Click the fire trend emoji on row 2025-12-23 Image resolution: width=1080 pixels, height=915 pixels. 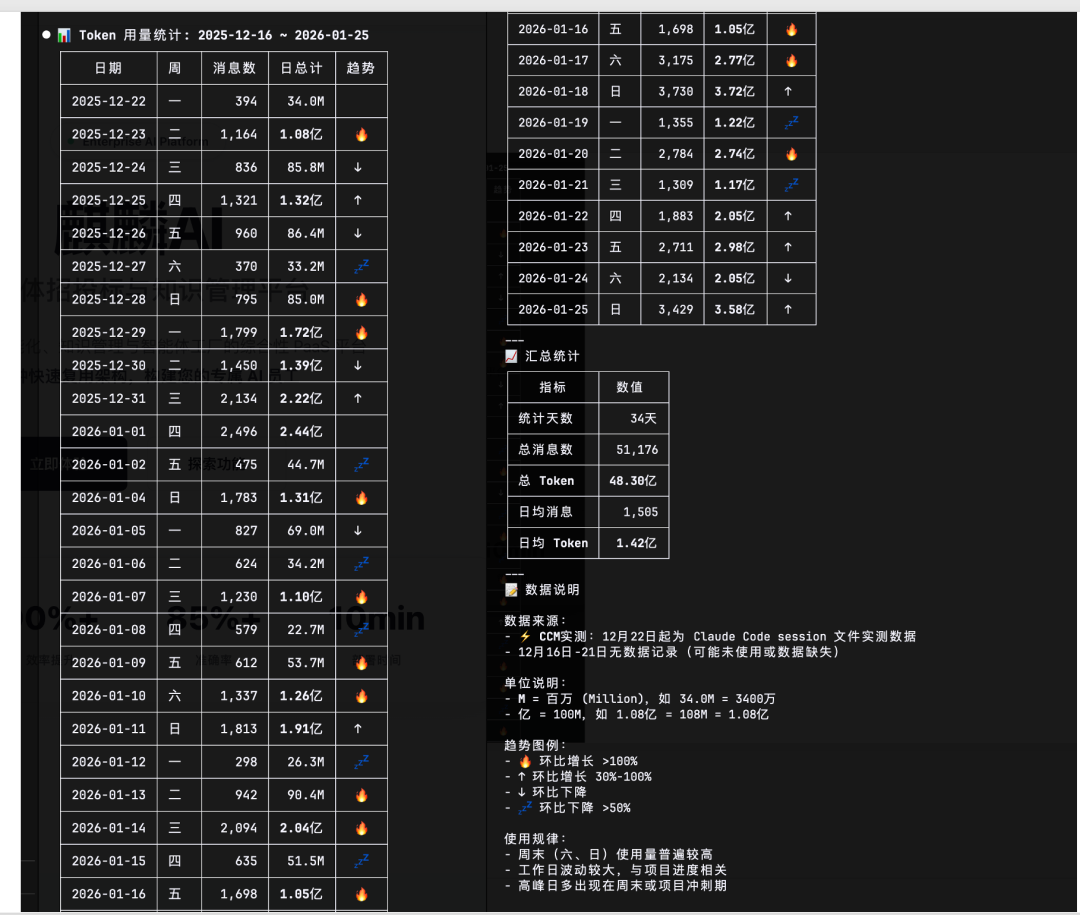point(360,134)
